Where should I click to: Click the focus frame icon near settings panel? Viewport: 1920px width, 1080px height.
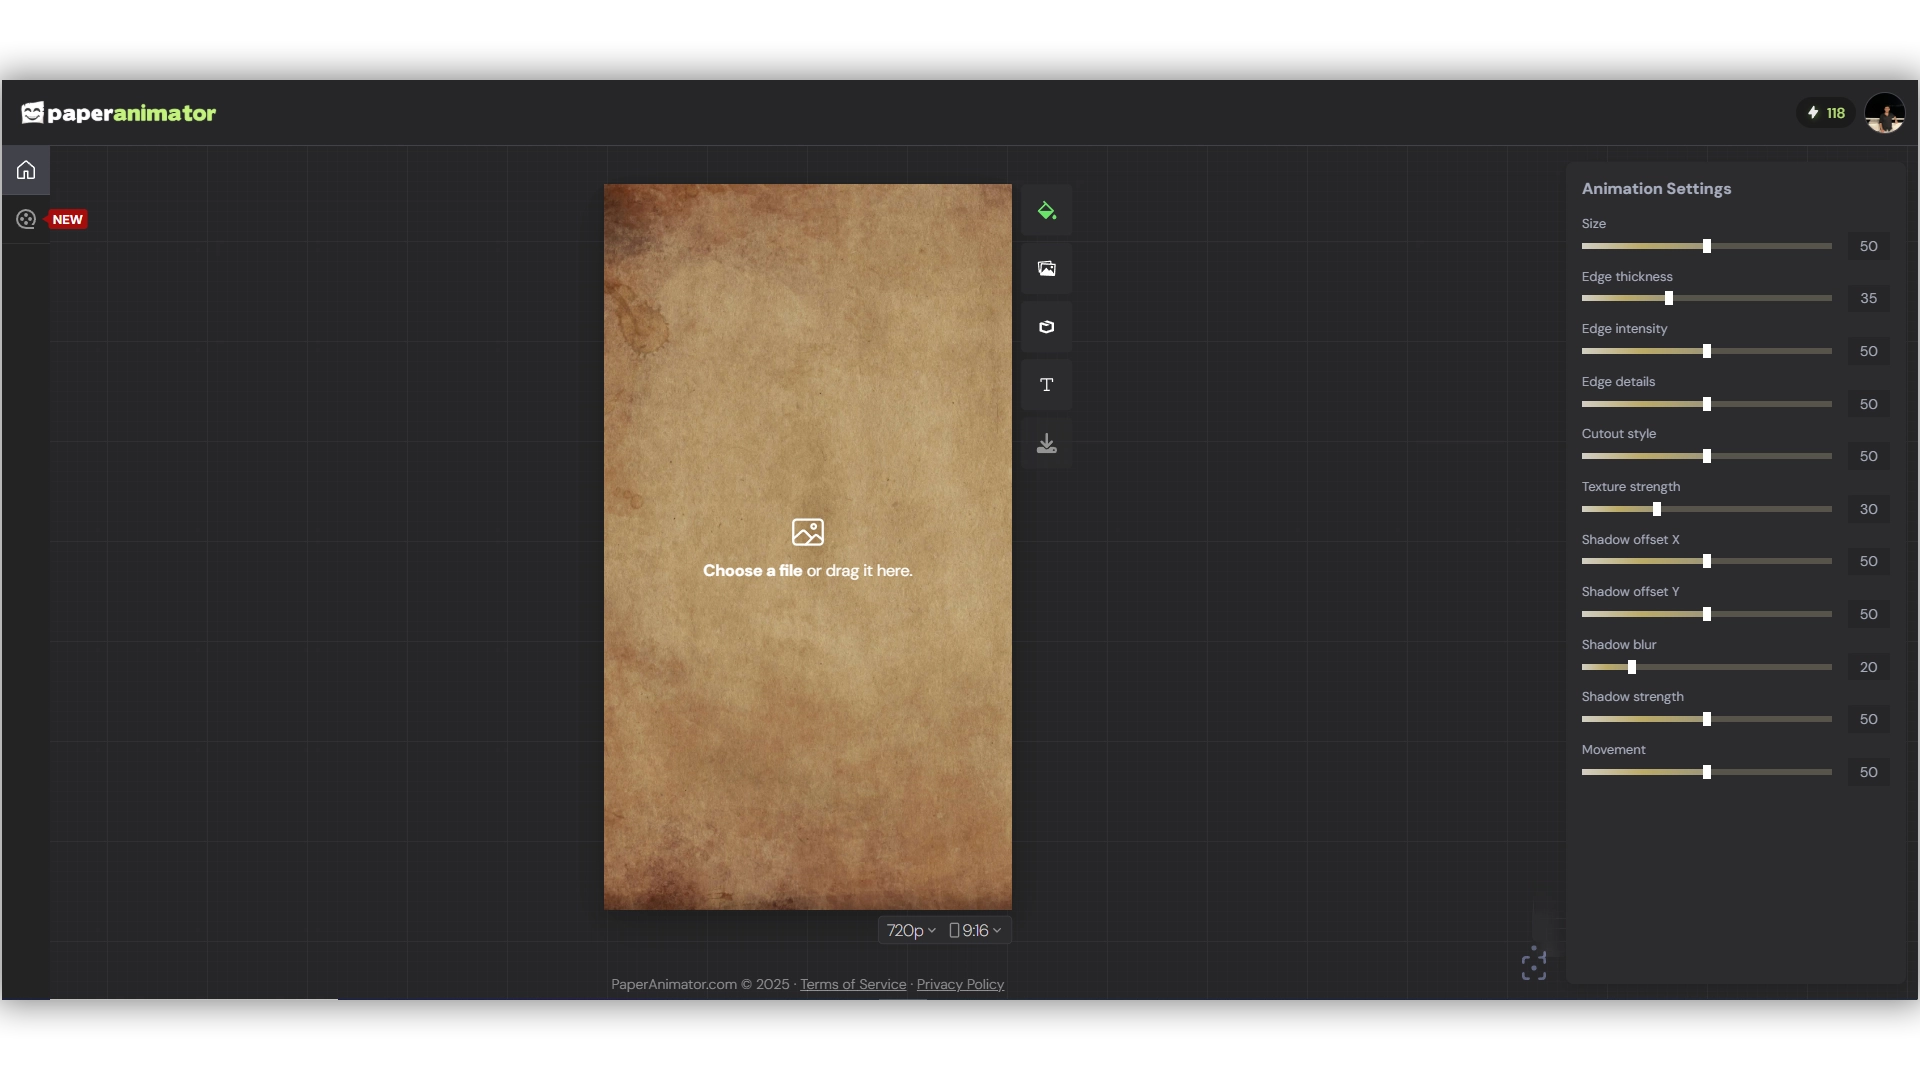tap(1534, 964)
